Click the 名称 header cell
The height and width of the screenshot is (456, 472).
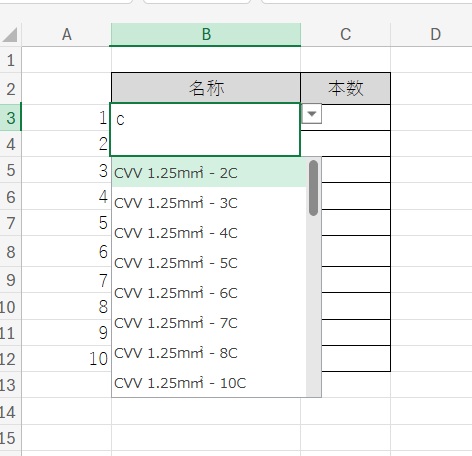pos(206,88)
